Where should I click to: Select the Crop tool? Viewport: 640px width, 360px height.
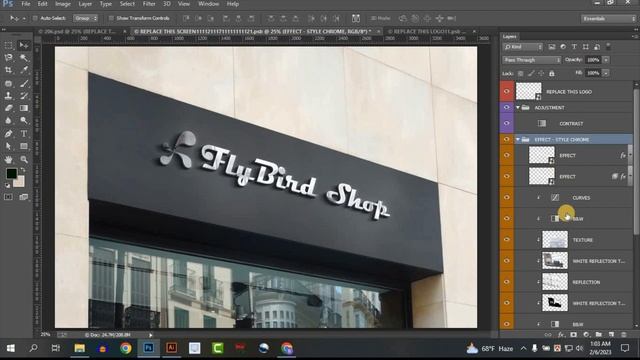8,70
